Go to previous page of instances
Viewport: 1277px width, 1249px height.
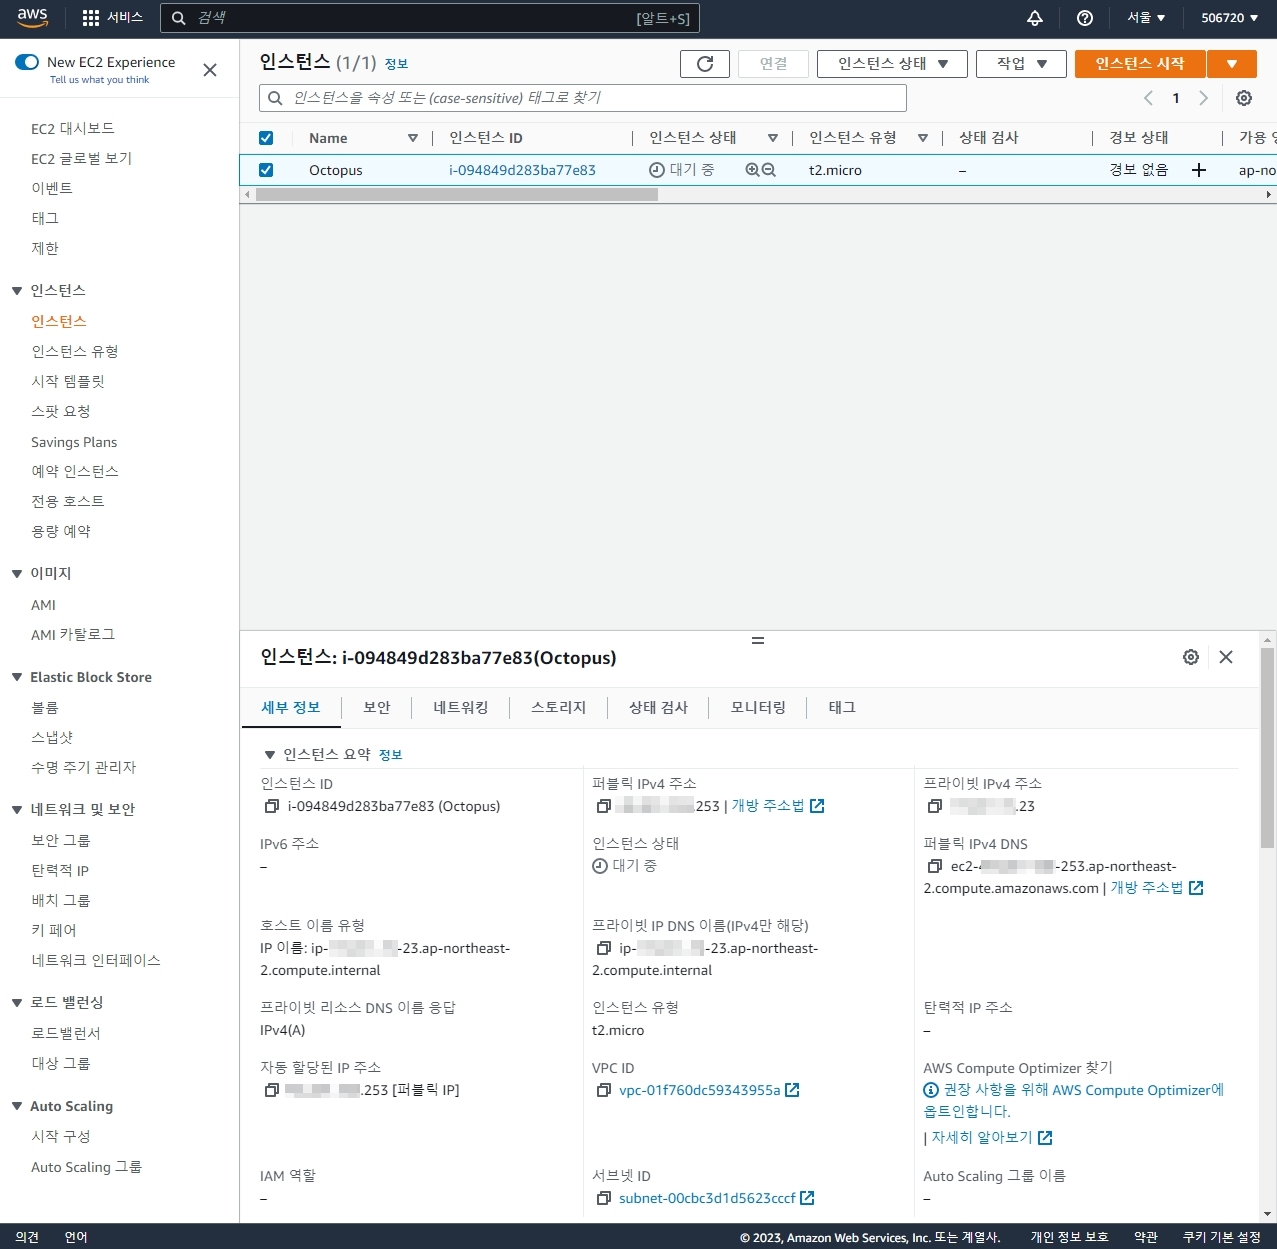click(x=1148, y=98)
